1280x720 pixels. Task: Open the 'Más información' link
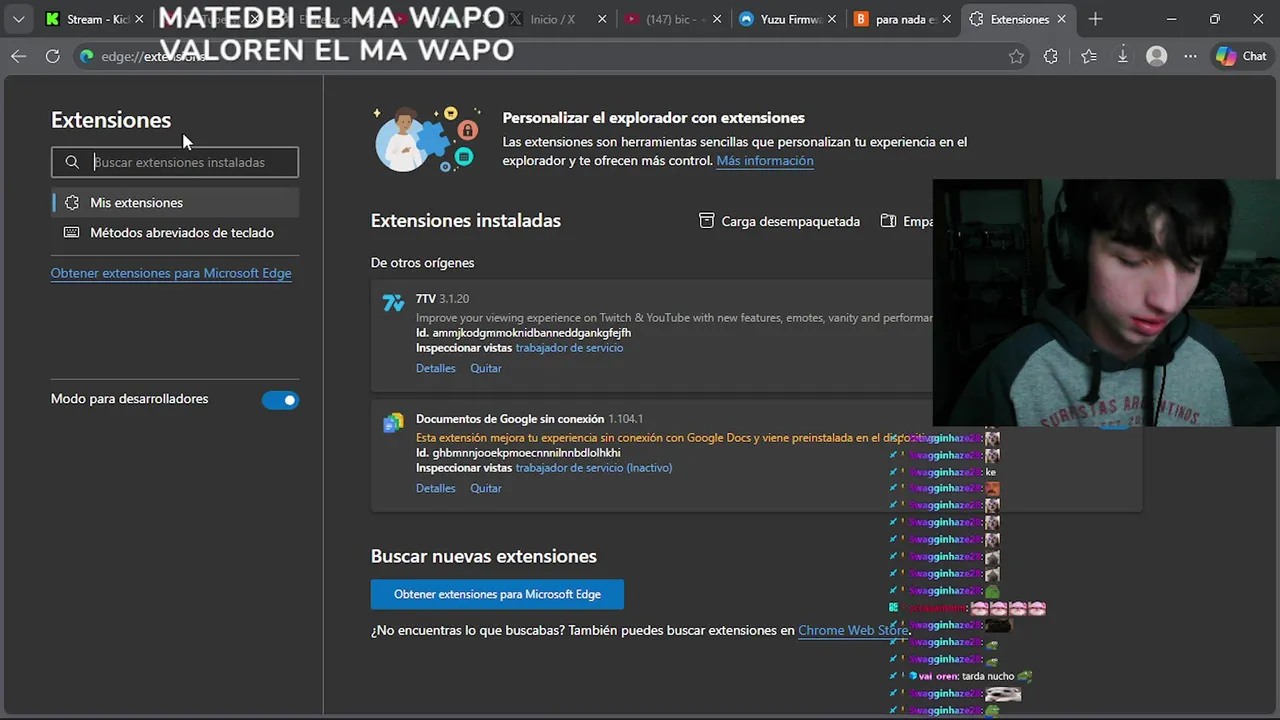coord(765,160)
